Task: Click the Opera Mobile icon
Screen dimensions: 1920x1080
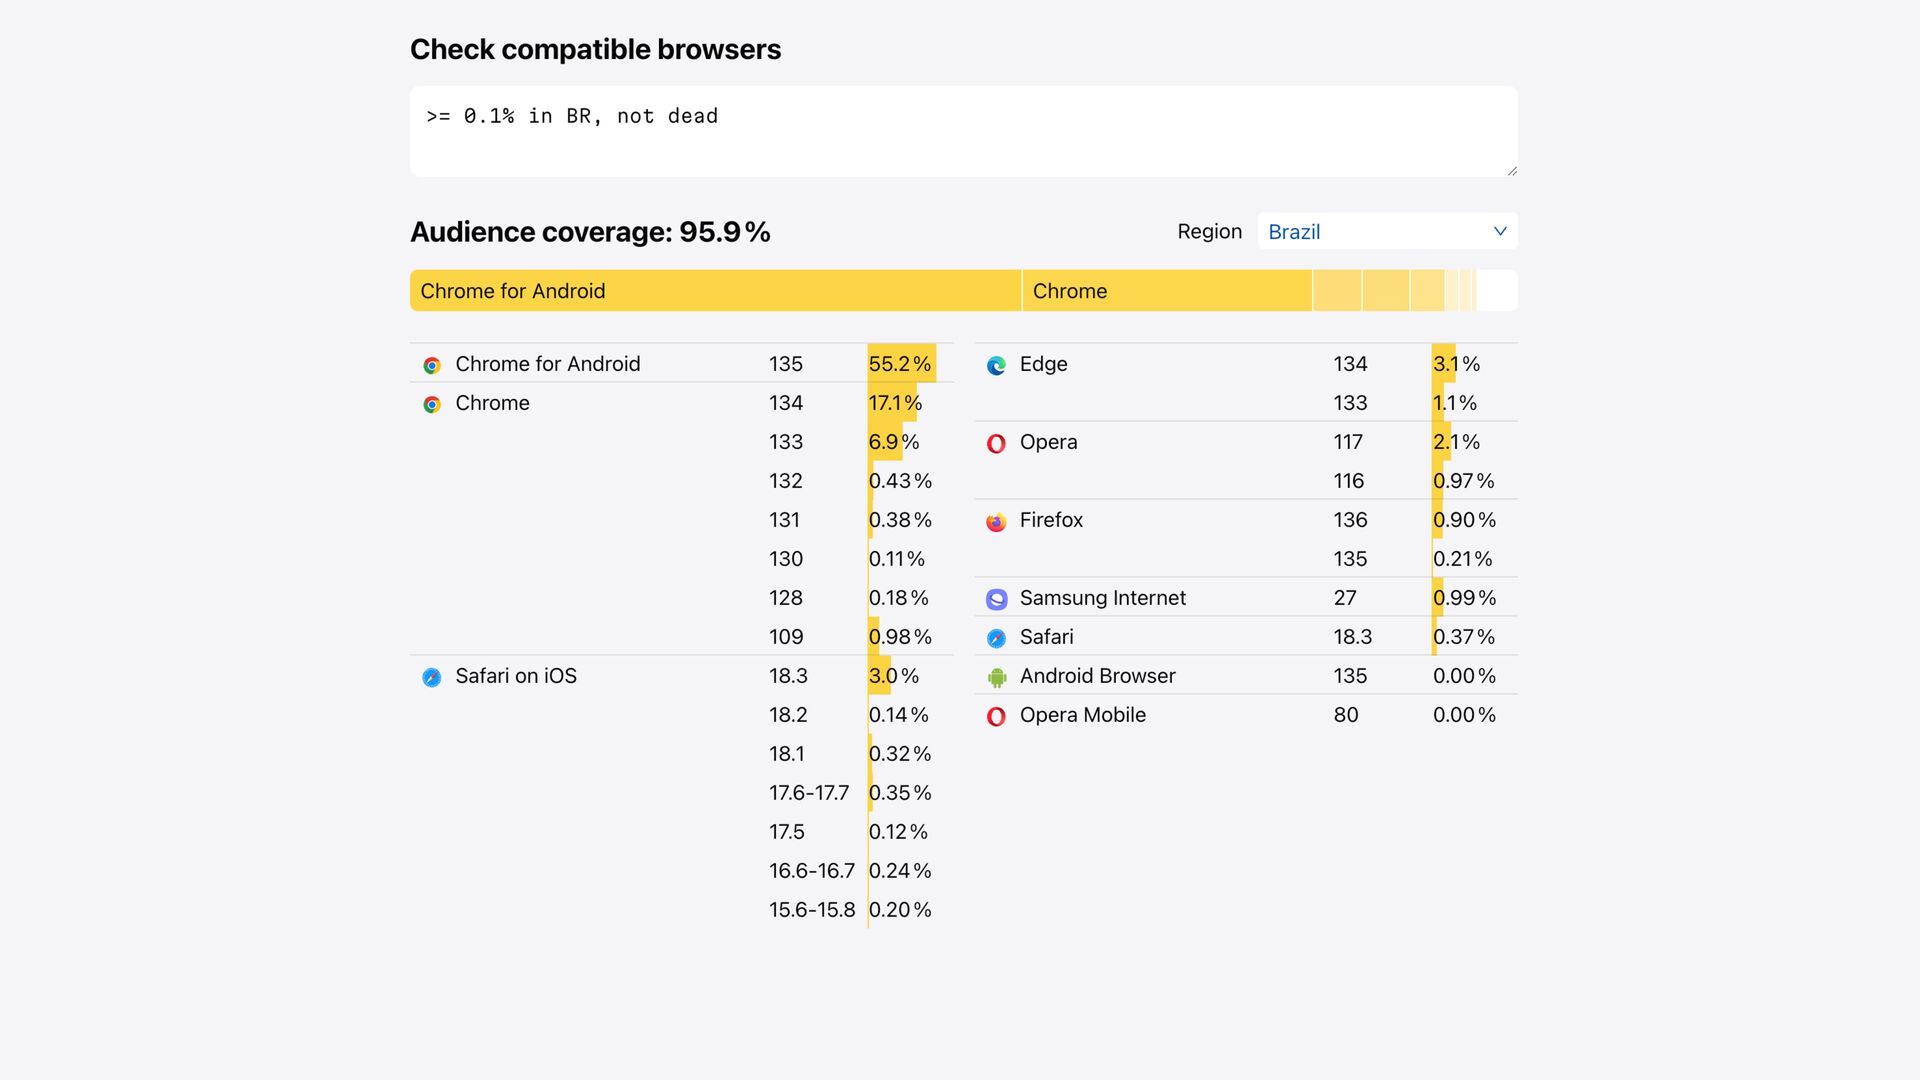Action: [x=996, y=717]
